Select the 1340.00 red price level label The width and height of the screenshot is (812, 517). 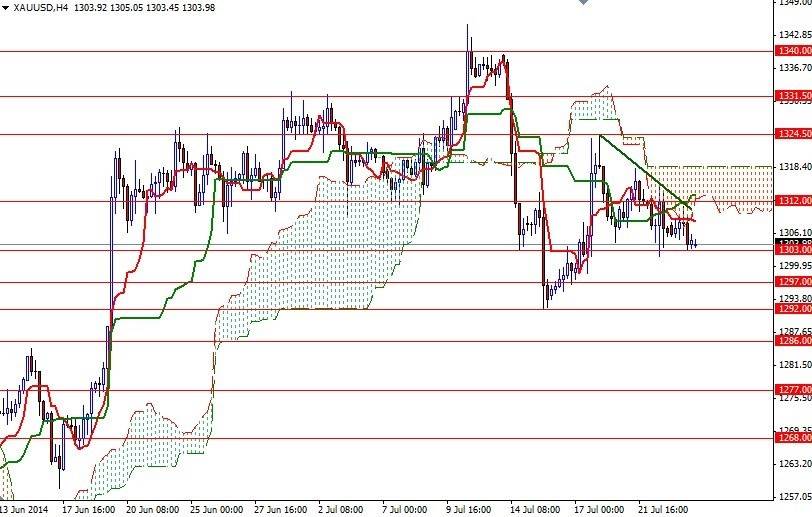point(793,51)
